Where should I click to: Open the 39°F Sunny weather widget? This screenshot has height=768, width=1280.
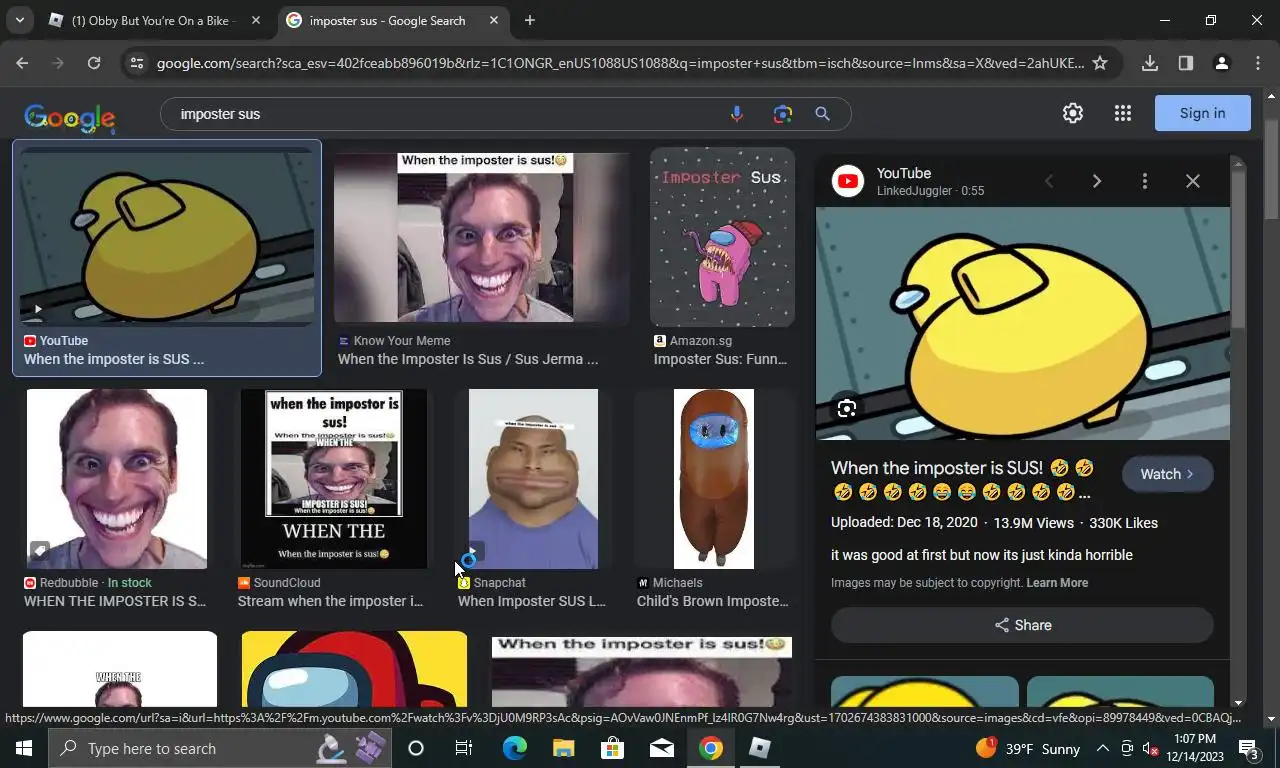point(1028,748)
